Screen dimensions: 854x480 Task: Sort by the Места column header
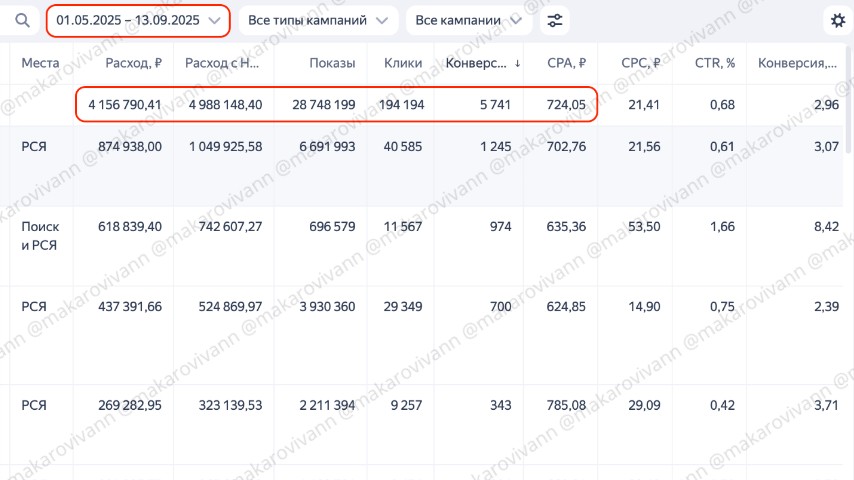(x=41, y=63)
